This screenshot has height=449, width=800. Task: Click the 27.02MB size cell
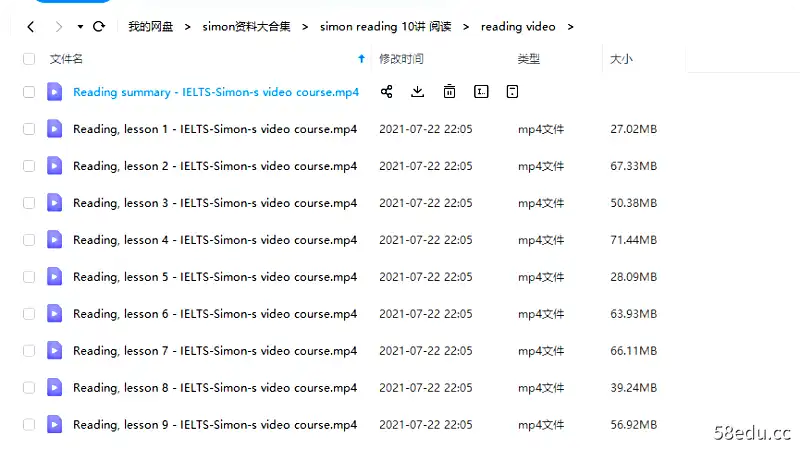[x=633, y=129]
